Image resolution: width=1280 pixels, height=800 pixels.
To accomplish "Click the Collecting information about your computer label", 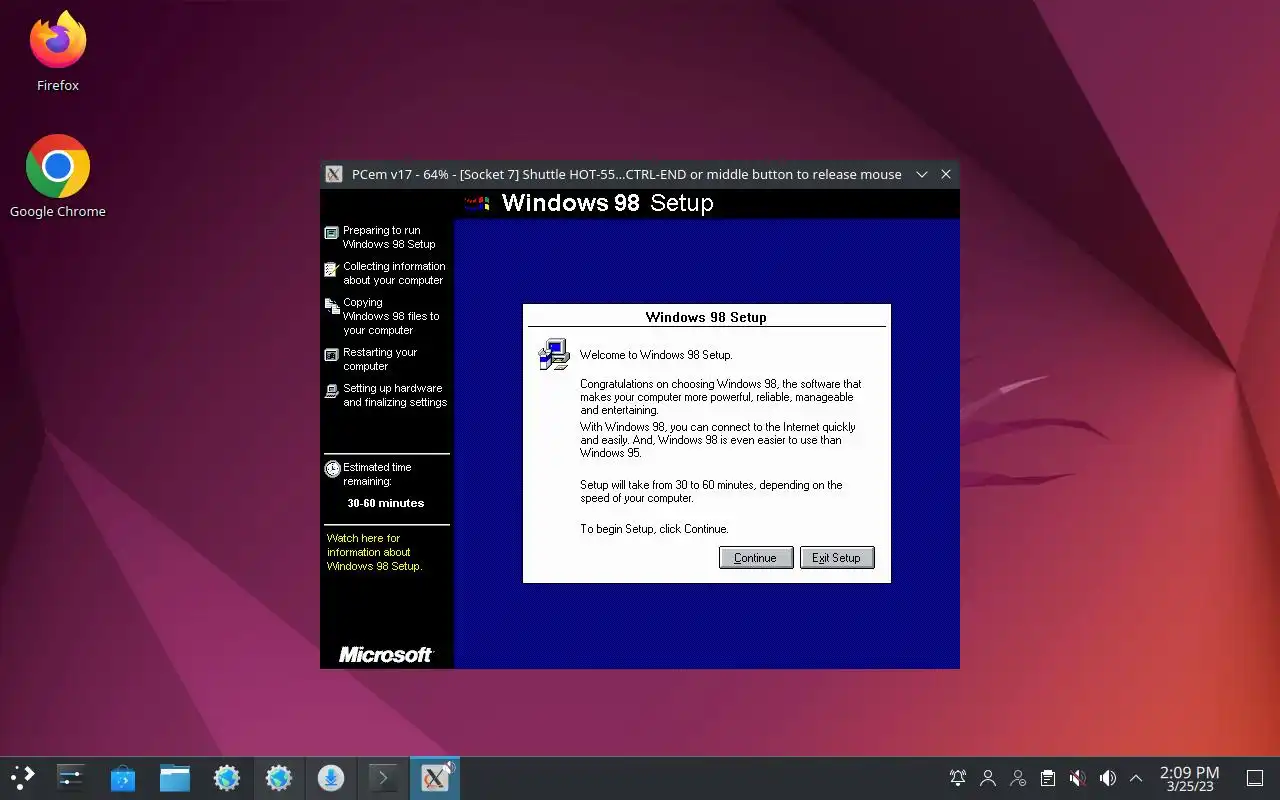I will tap(394, 273).
